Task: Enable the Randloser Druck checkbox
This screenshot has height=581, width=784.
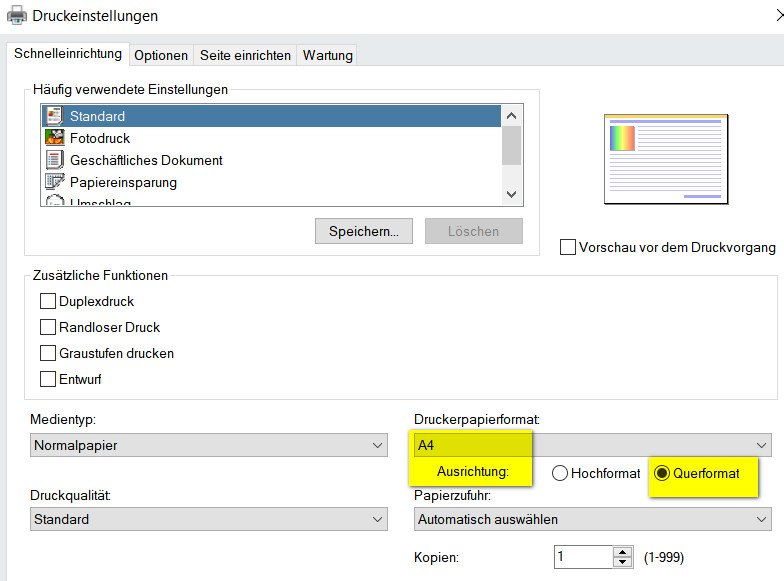Action: pos(48,327)
